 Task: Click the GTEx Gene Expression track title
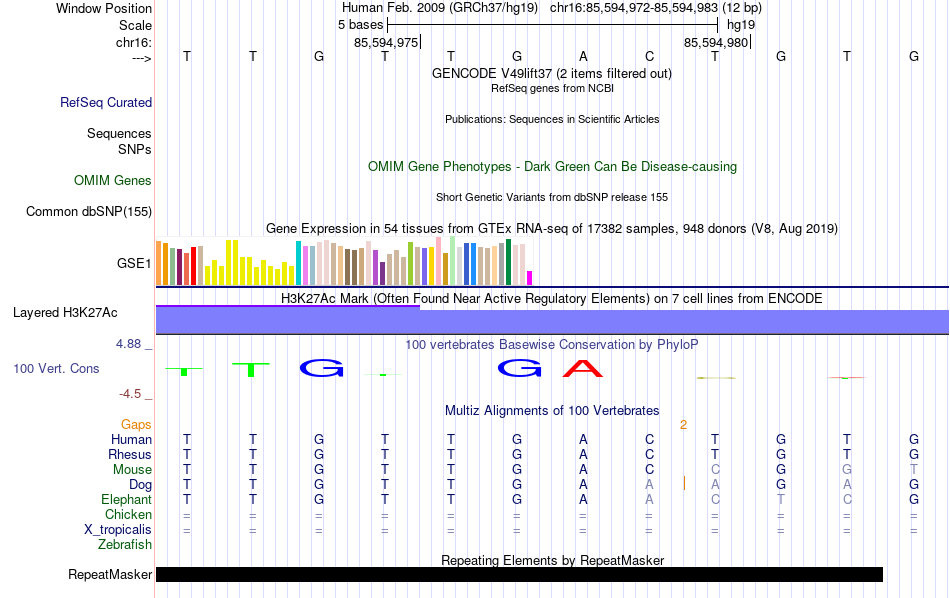[552, 228]
